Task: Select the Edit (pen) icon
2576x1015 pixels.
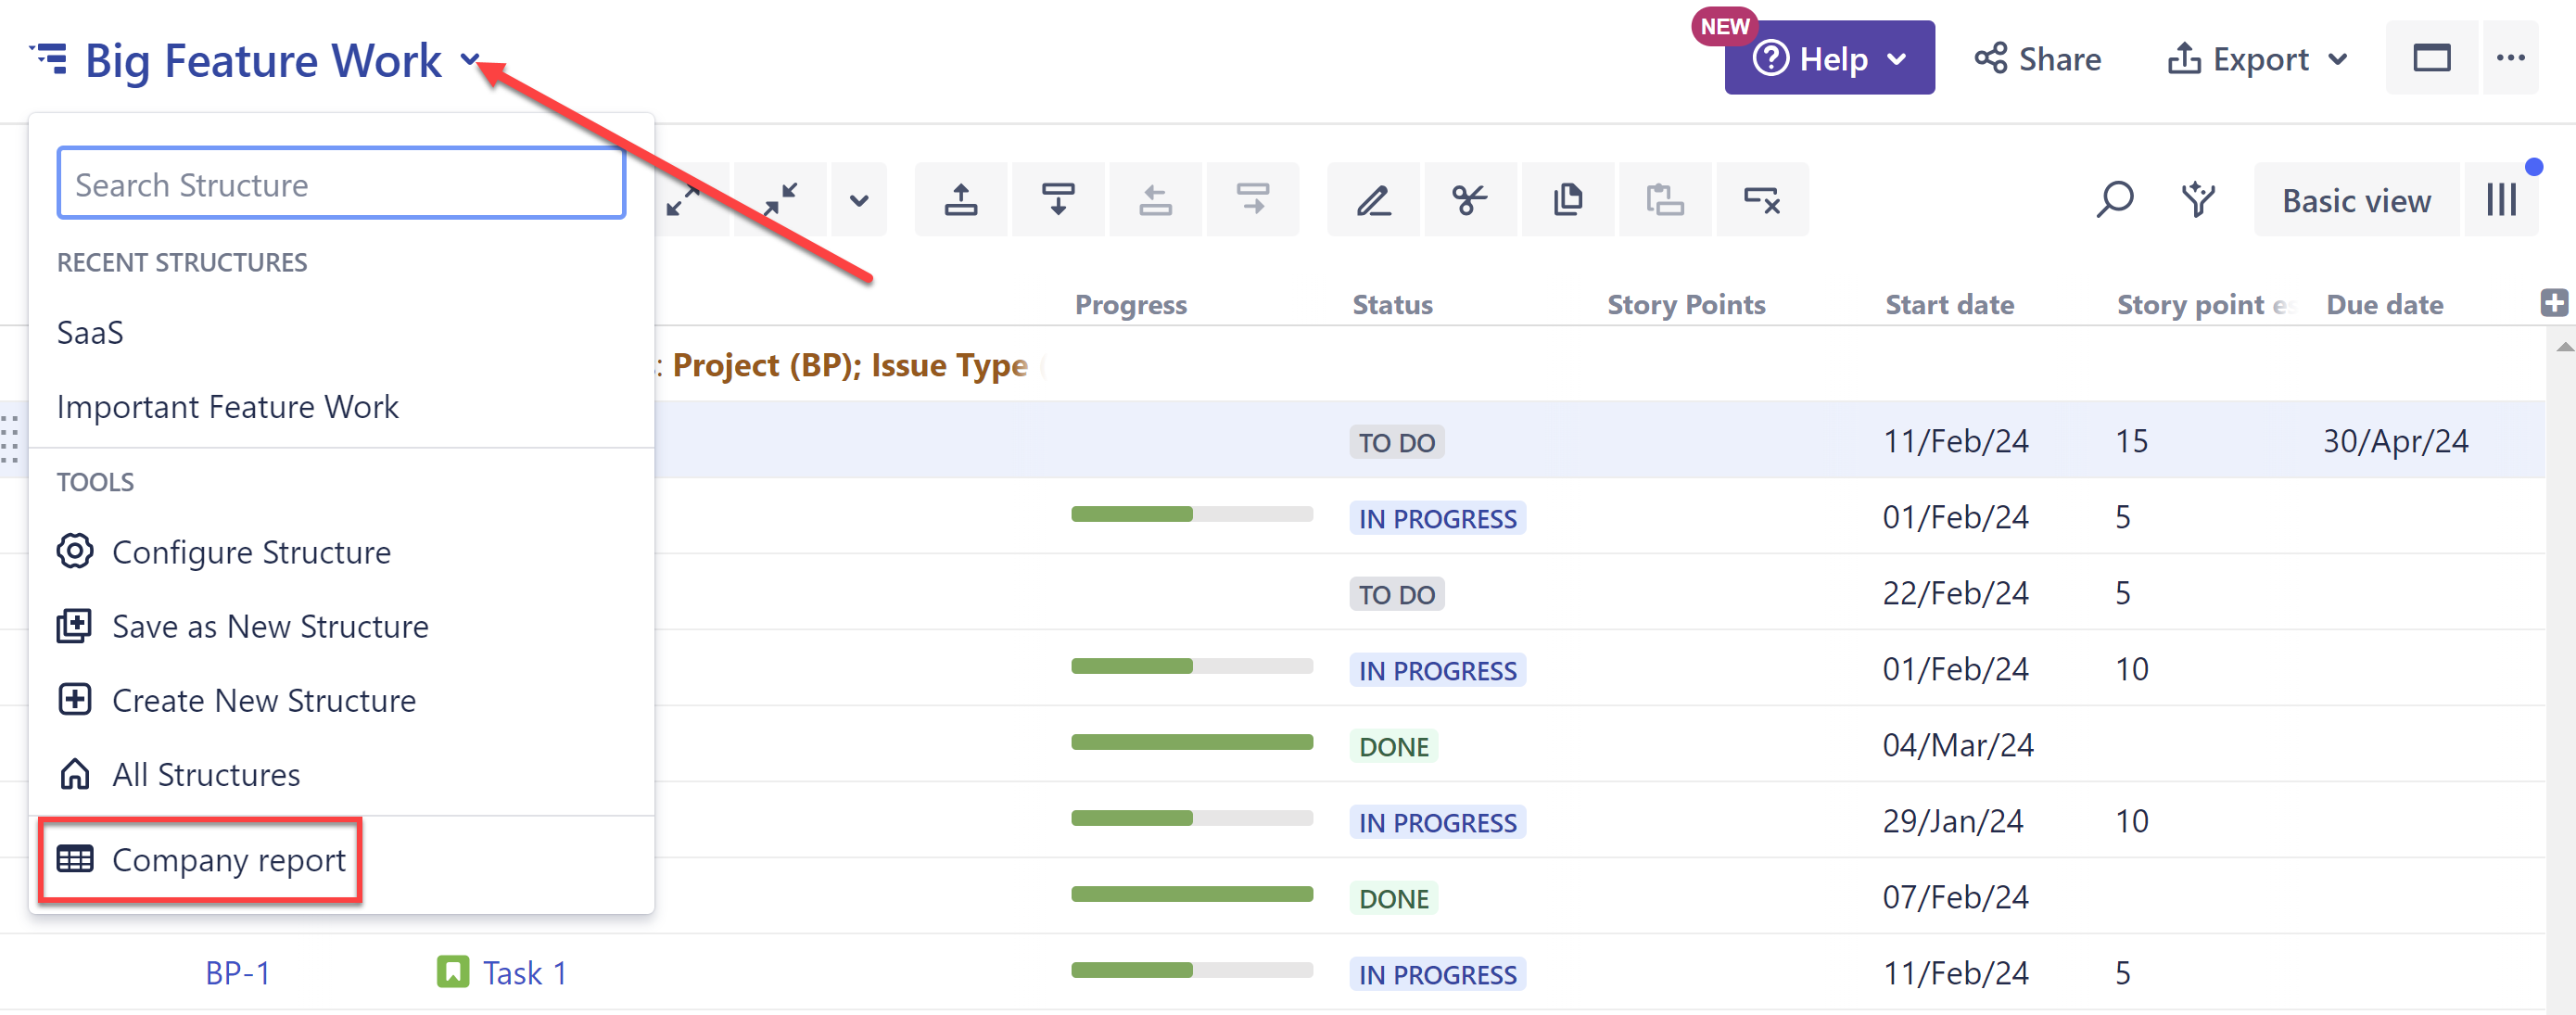Action: 1372,199
